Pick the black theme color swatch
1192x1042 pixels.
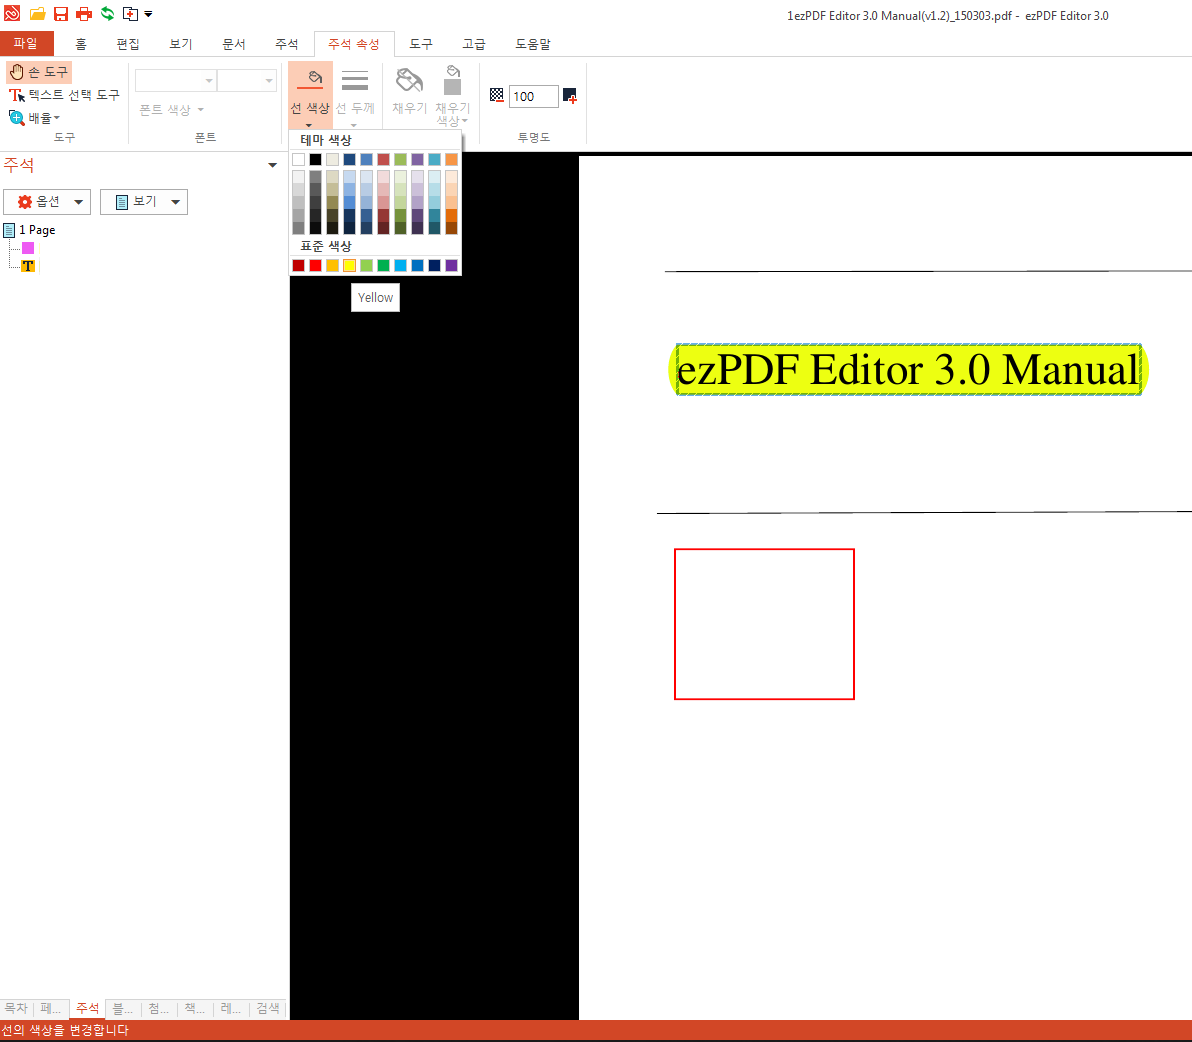pyautogui.click(x=315, y=160)
